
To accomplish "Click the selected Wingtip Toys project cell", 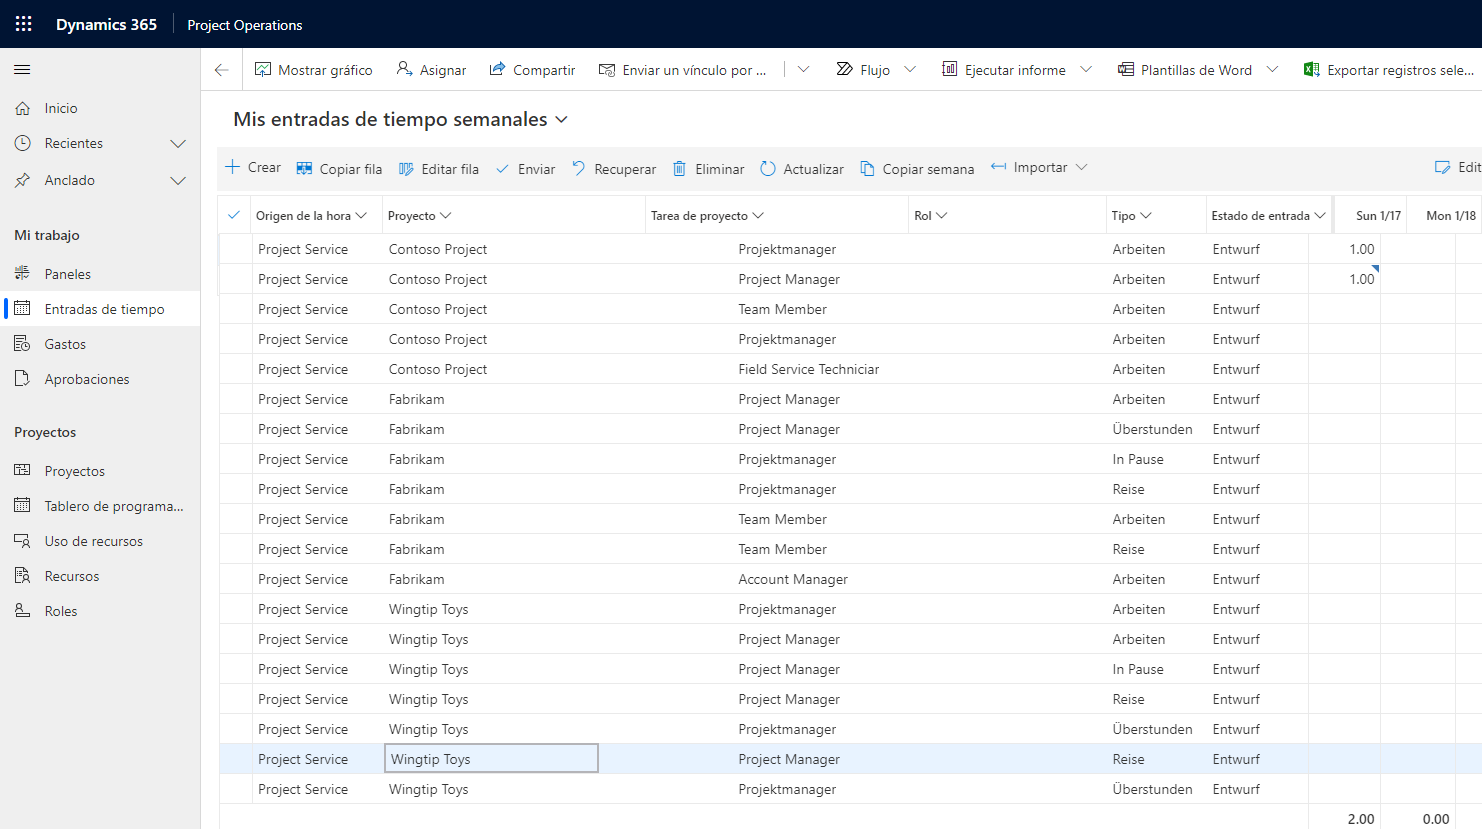I will [x=491, y=759].
